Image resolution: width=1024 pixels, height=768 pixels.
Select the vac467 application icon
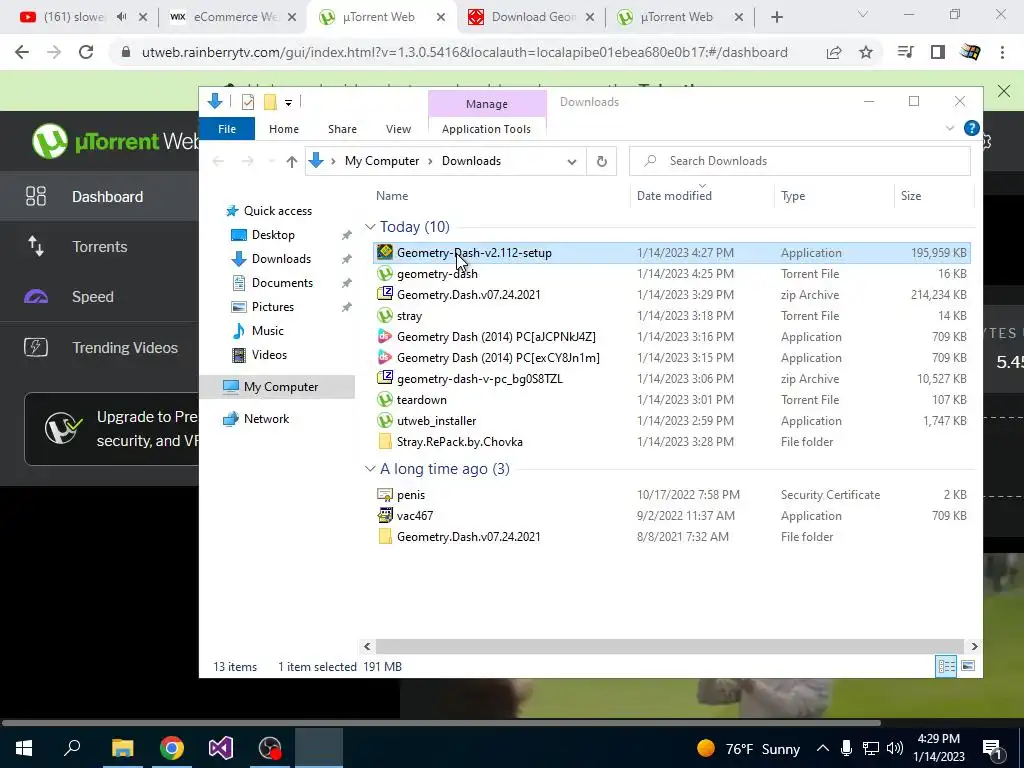click(x=385, y=515)
